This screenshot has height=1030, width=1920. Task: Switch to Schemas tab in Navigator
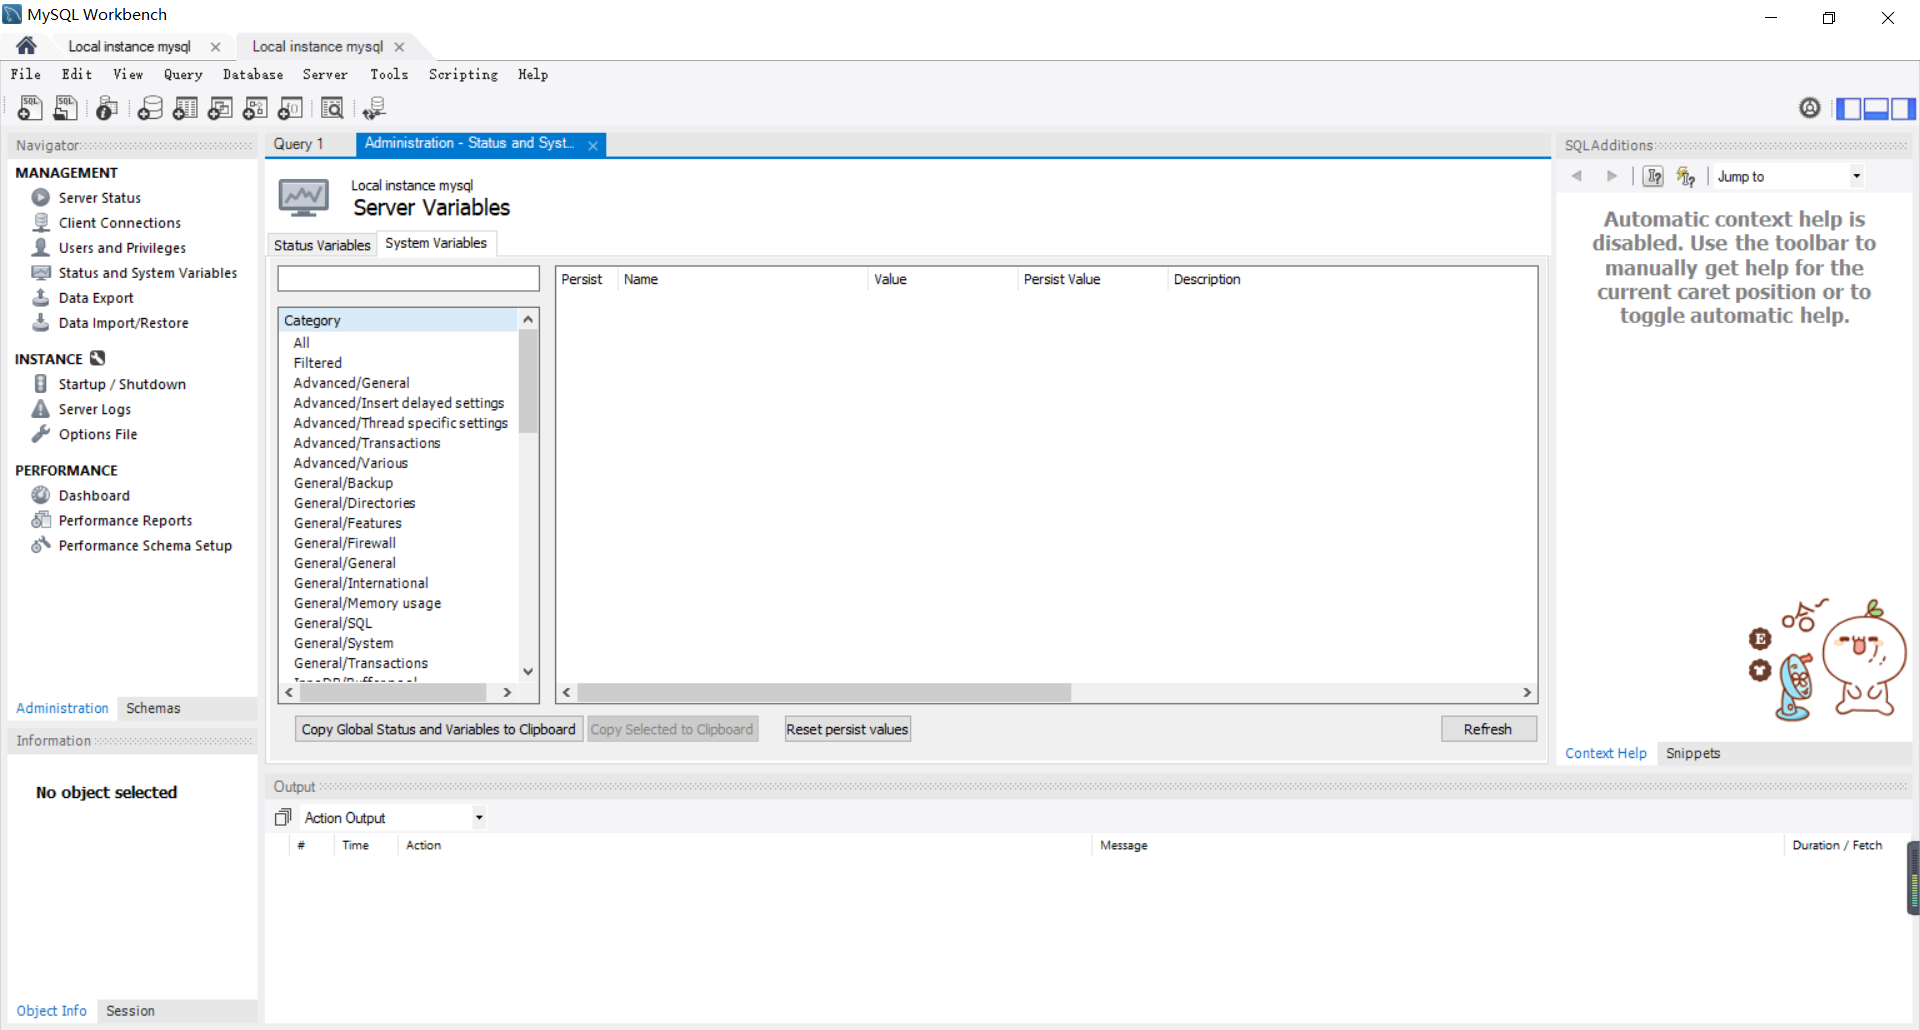click(153, 708)
